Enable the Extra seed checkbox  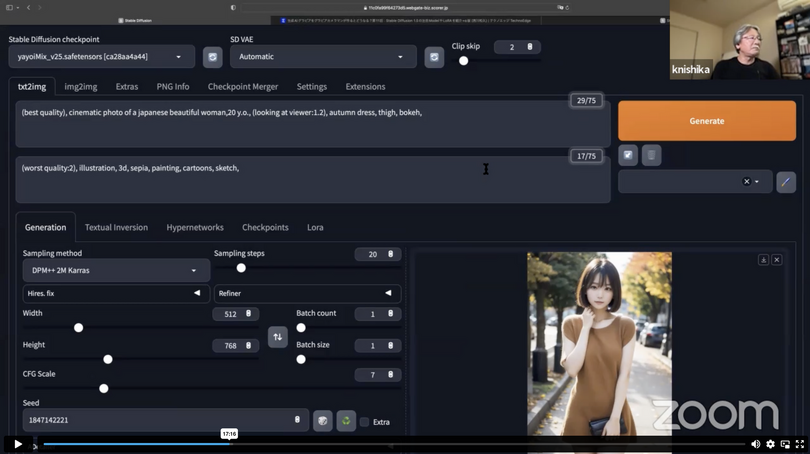click(364, 422)
